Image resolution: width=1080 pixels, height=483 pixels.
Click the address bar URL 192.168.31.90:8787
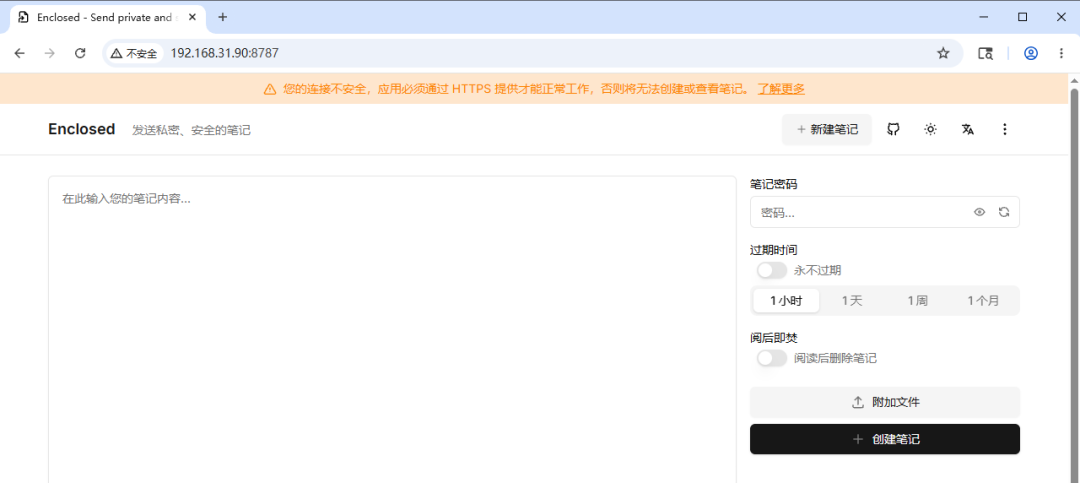(x=225, y=53)
